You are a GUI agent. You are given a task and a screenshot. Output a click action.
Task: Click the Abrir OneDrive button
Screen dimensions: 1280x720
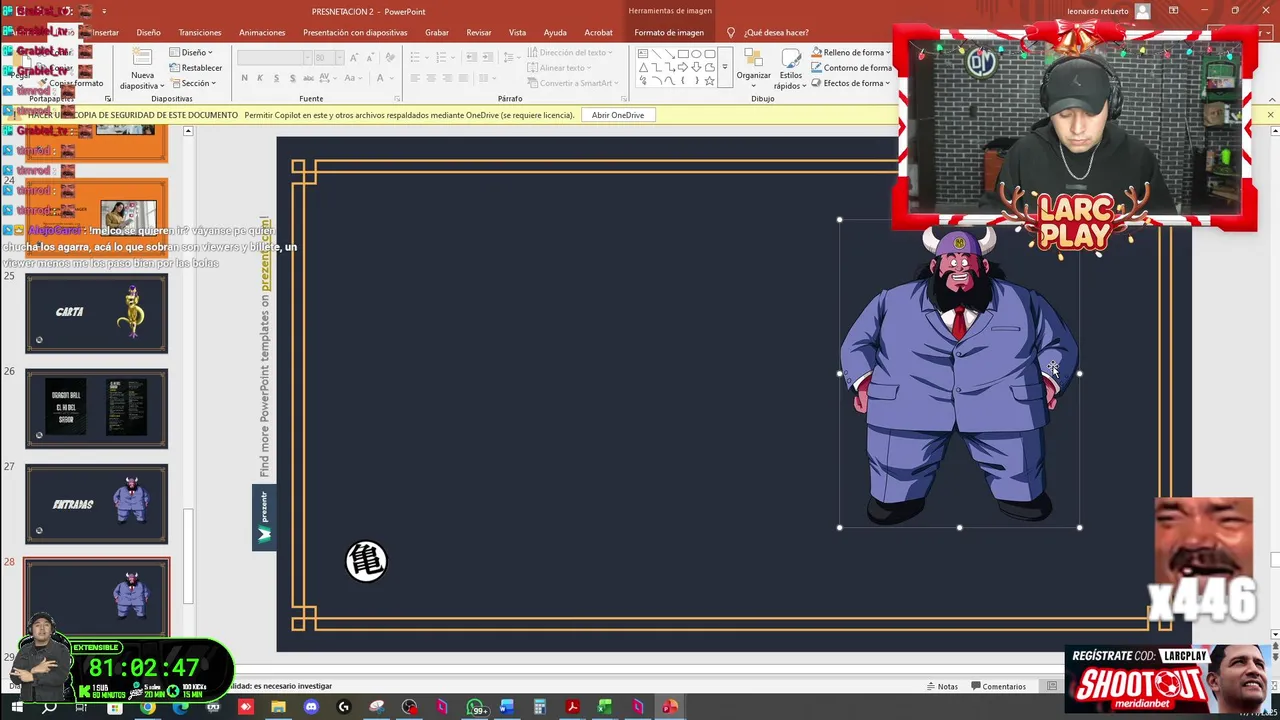(x=617, y=115)
